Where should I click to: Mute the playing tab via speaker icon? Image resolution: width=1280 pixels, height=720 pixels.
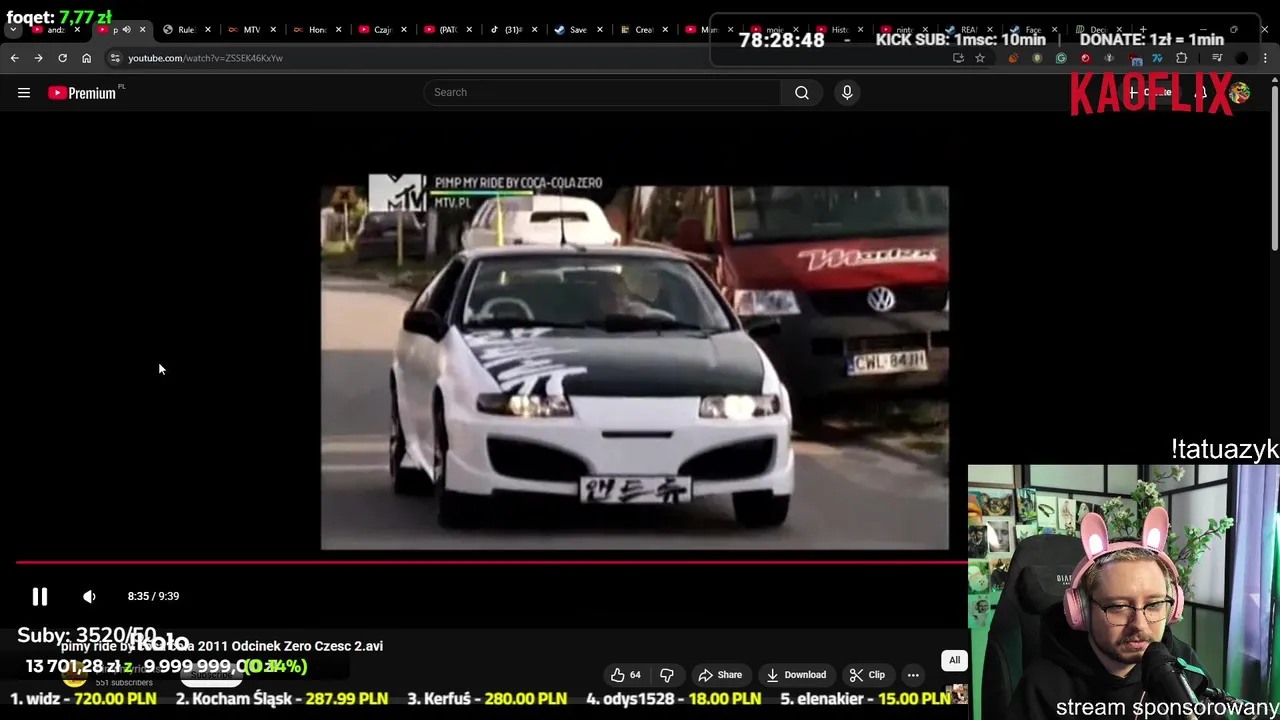126,30
